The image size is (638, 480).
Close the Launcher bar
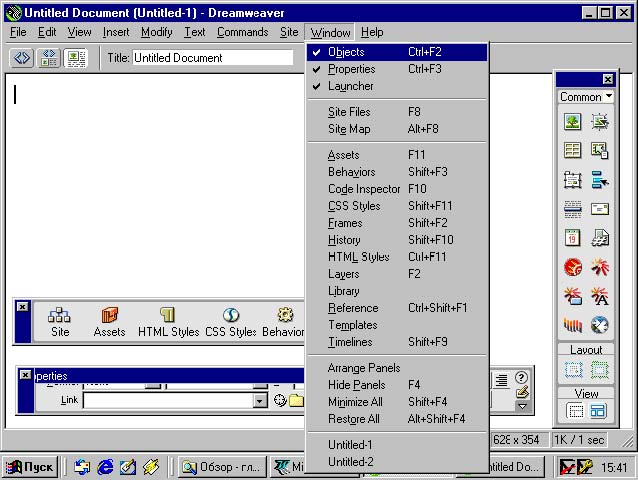(23, 307)
